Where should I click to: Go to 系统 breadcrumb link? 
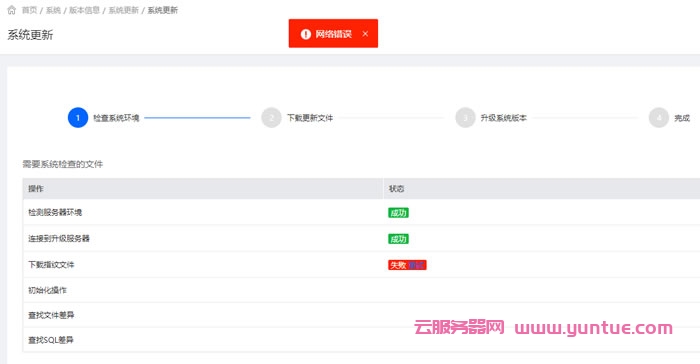[x=53, y=10]
